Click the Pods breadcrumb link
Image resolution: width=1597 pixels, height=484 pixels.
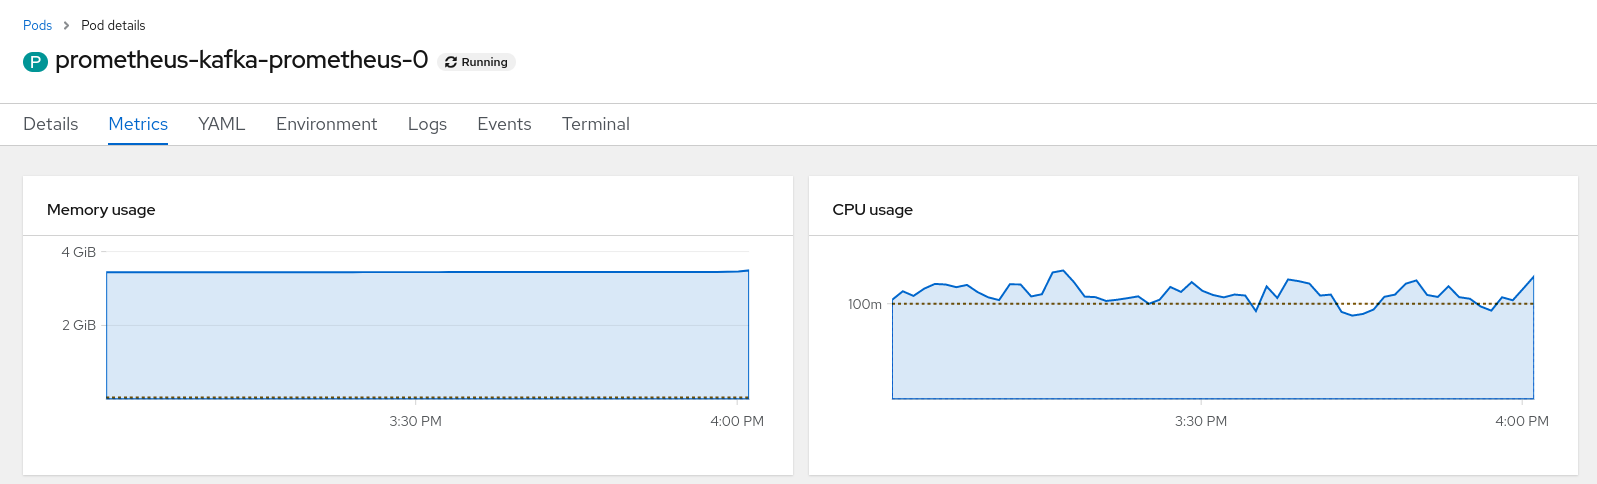click(37, 25)
